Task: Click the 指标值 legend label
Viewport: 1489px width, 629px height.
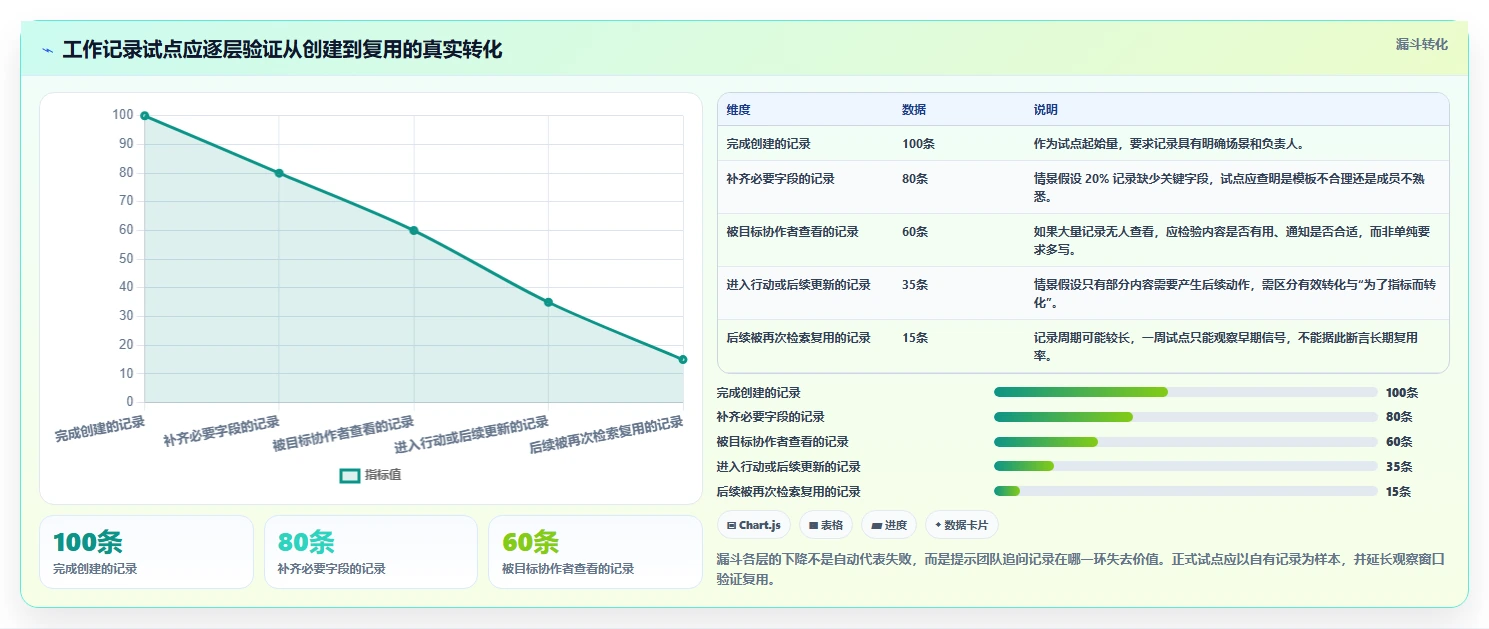Action: (383, 476)
